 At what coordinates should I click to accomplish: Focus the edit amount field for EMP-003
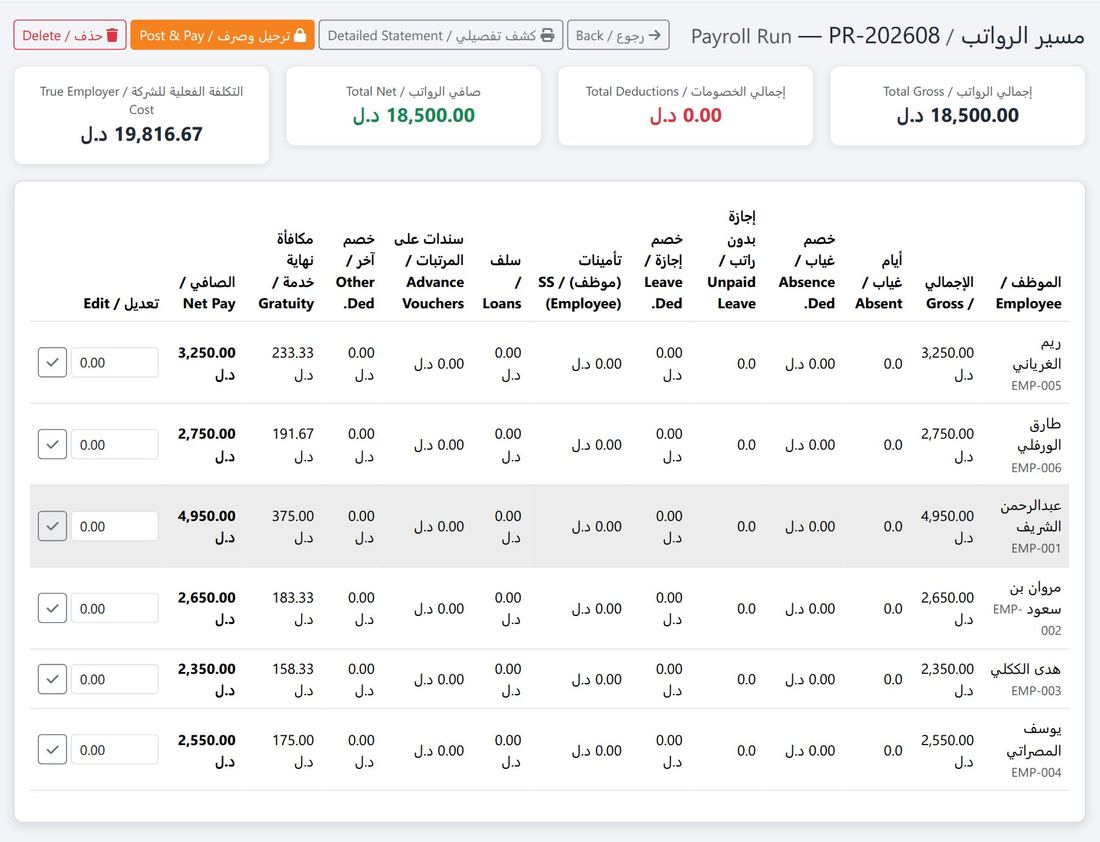pos(114,679)
